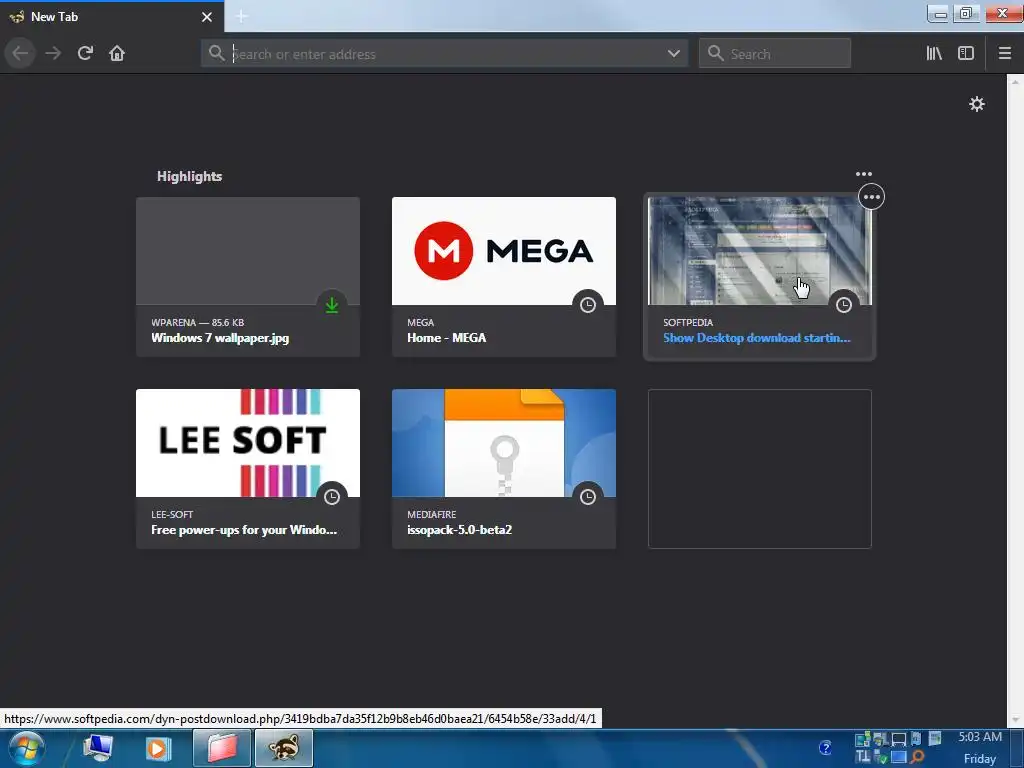Click the 5:03 AM Friday clock
The height and width of the screenshot is (768, 1024).
tap(980, 748)
